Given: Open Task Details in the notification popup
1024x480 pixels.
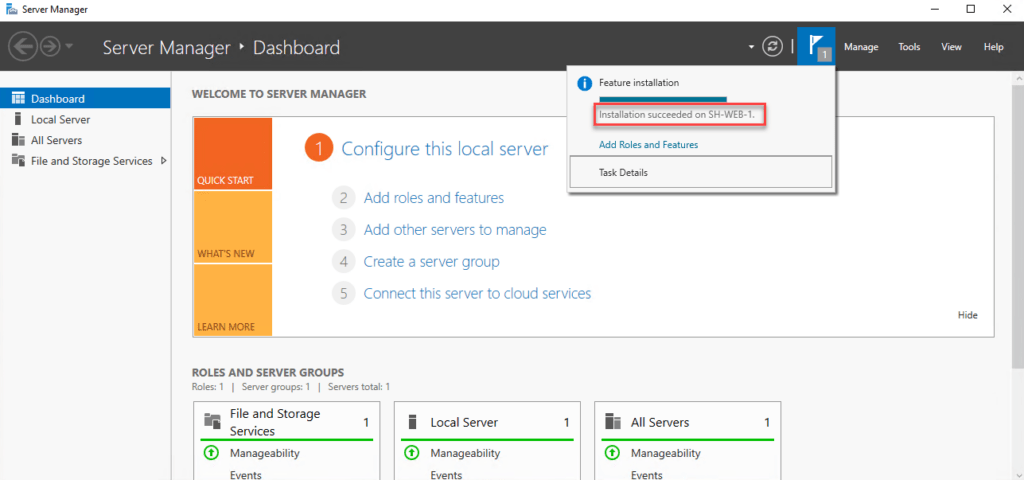Looking at the screenshot, I should click(x=701, y=172).
